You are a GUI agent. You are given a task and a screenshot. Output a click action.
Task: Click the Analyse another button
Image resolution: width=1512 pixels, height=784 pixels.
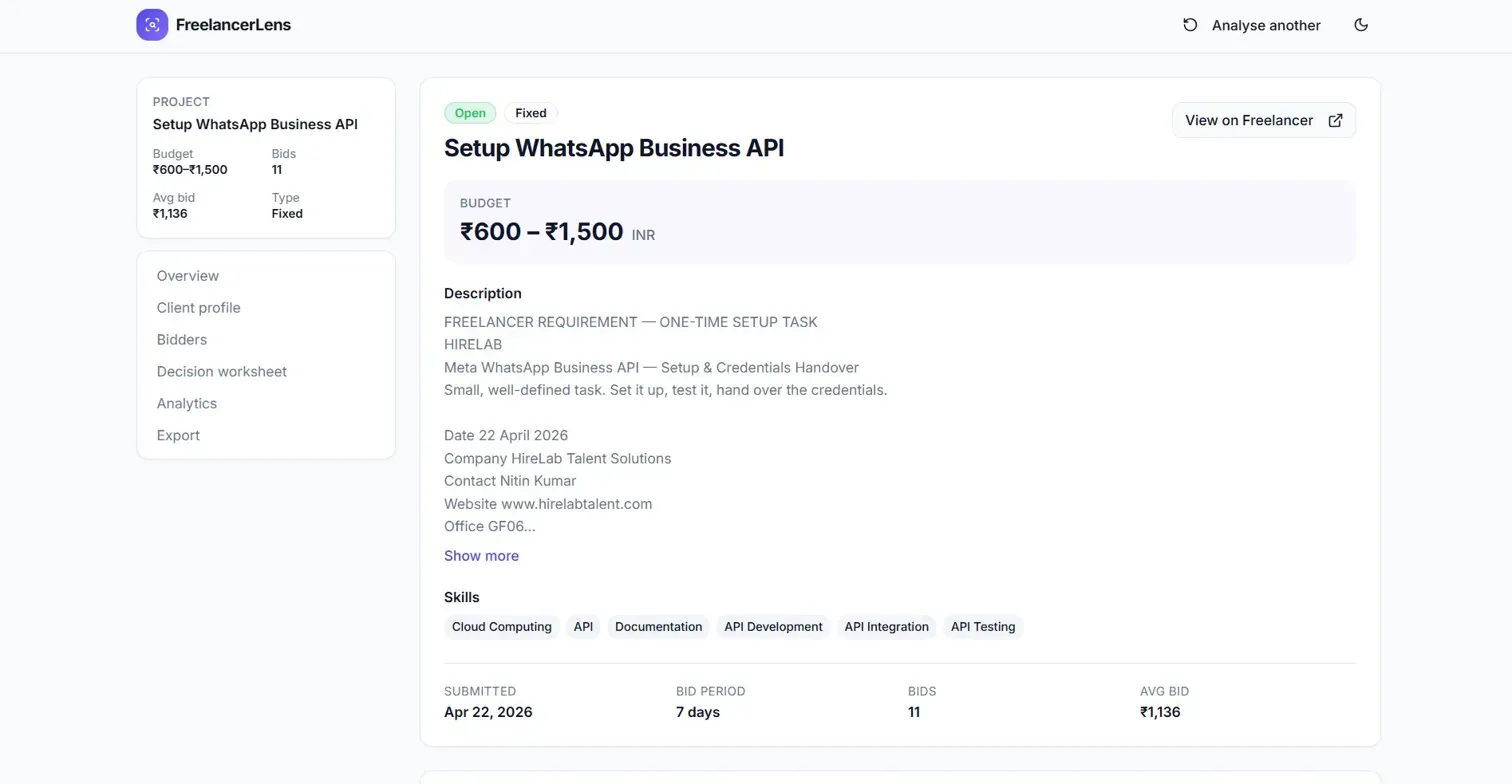1252,25
